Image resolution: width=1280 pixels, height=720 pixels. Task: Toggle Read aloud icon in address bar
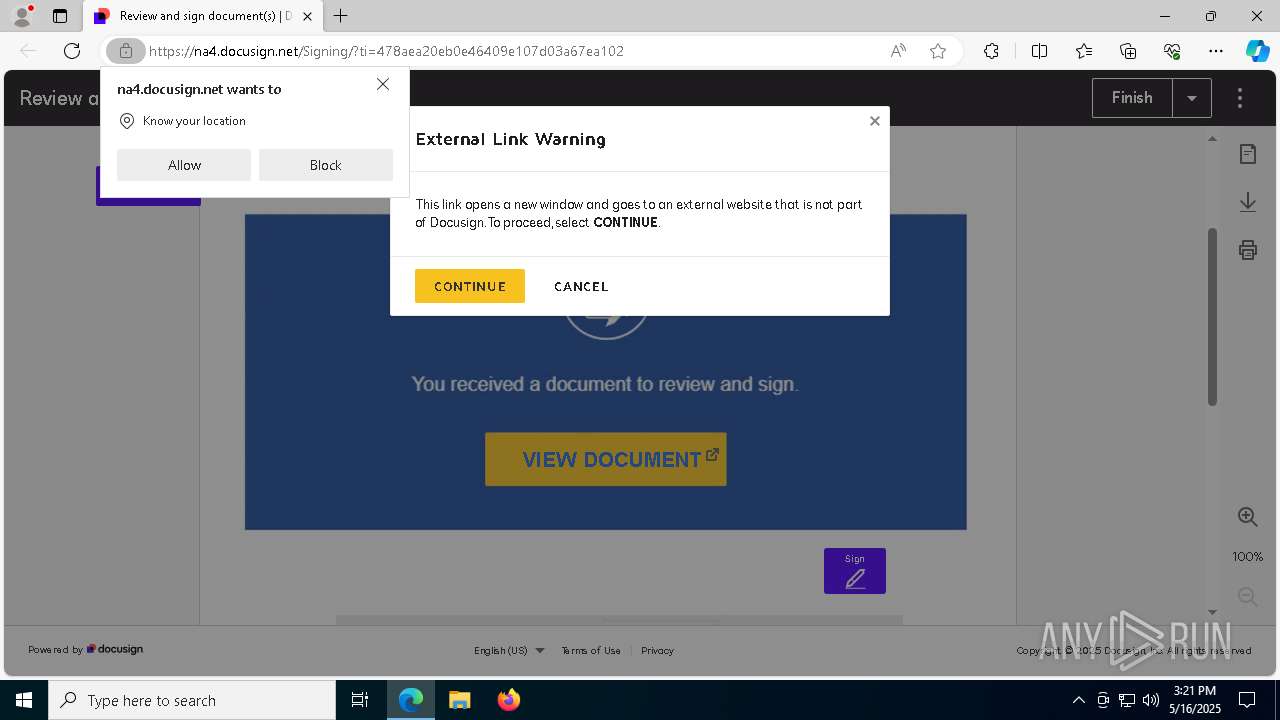tap(898, 51)
